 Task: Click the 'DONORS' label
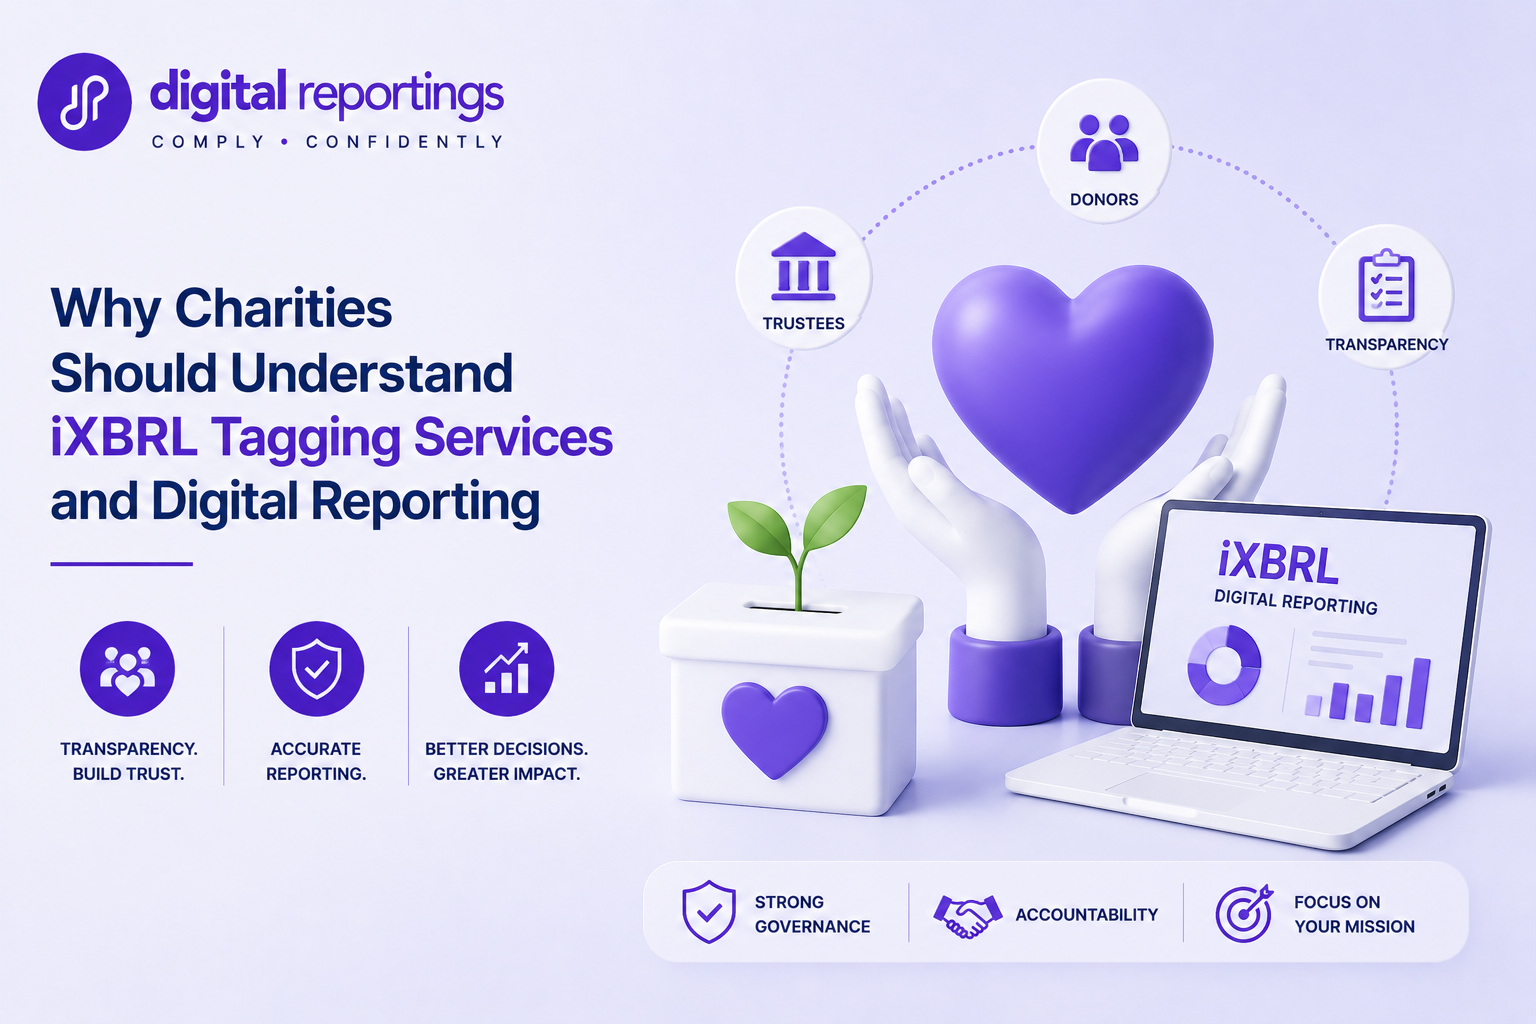1104,199
